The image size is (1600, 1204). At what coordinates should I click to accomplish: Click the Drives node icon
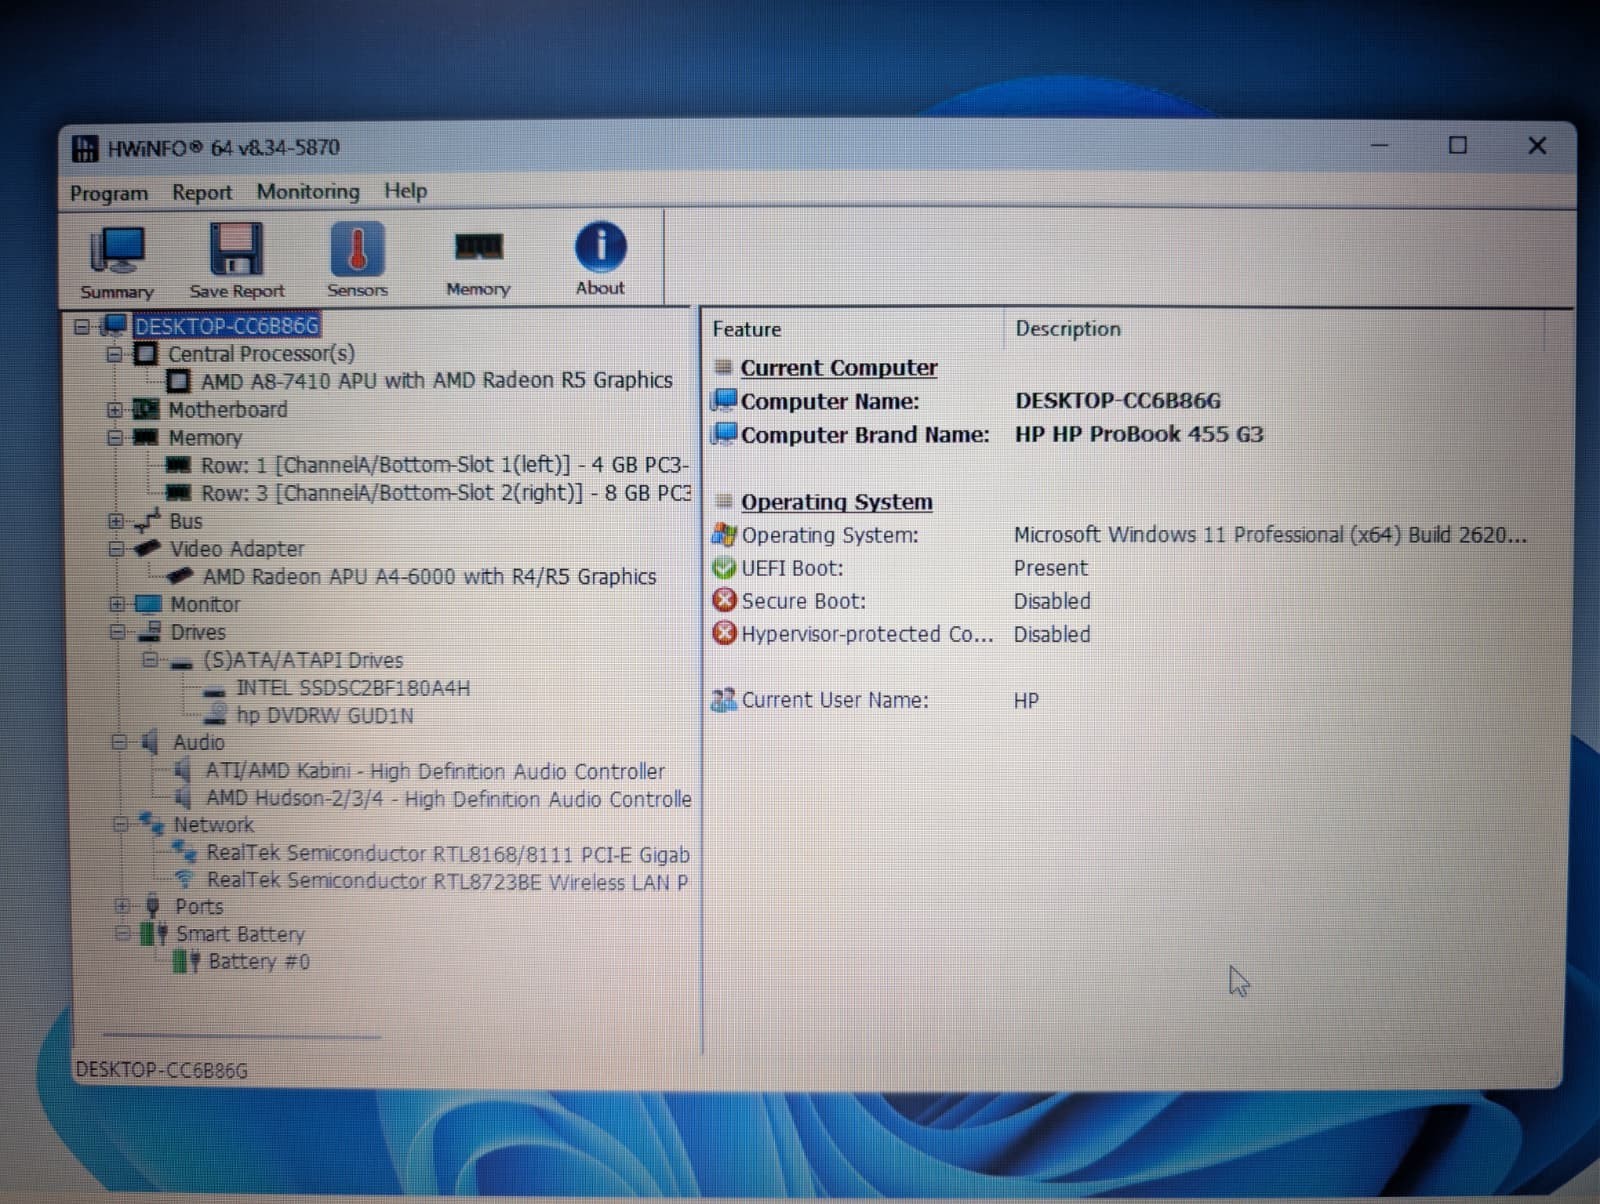pos(150,631)
